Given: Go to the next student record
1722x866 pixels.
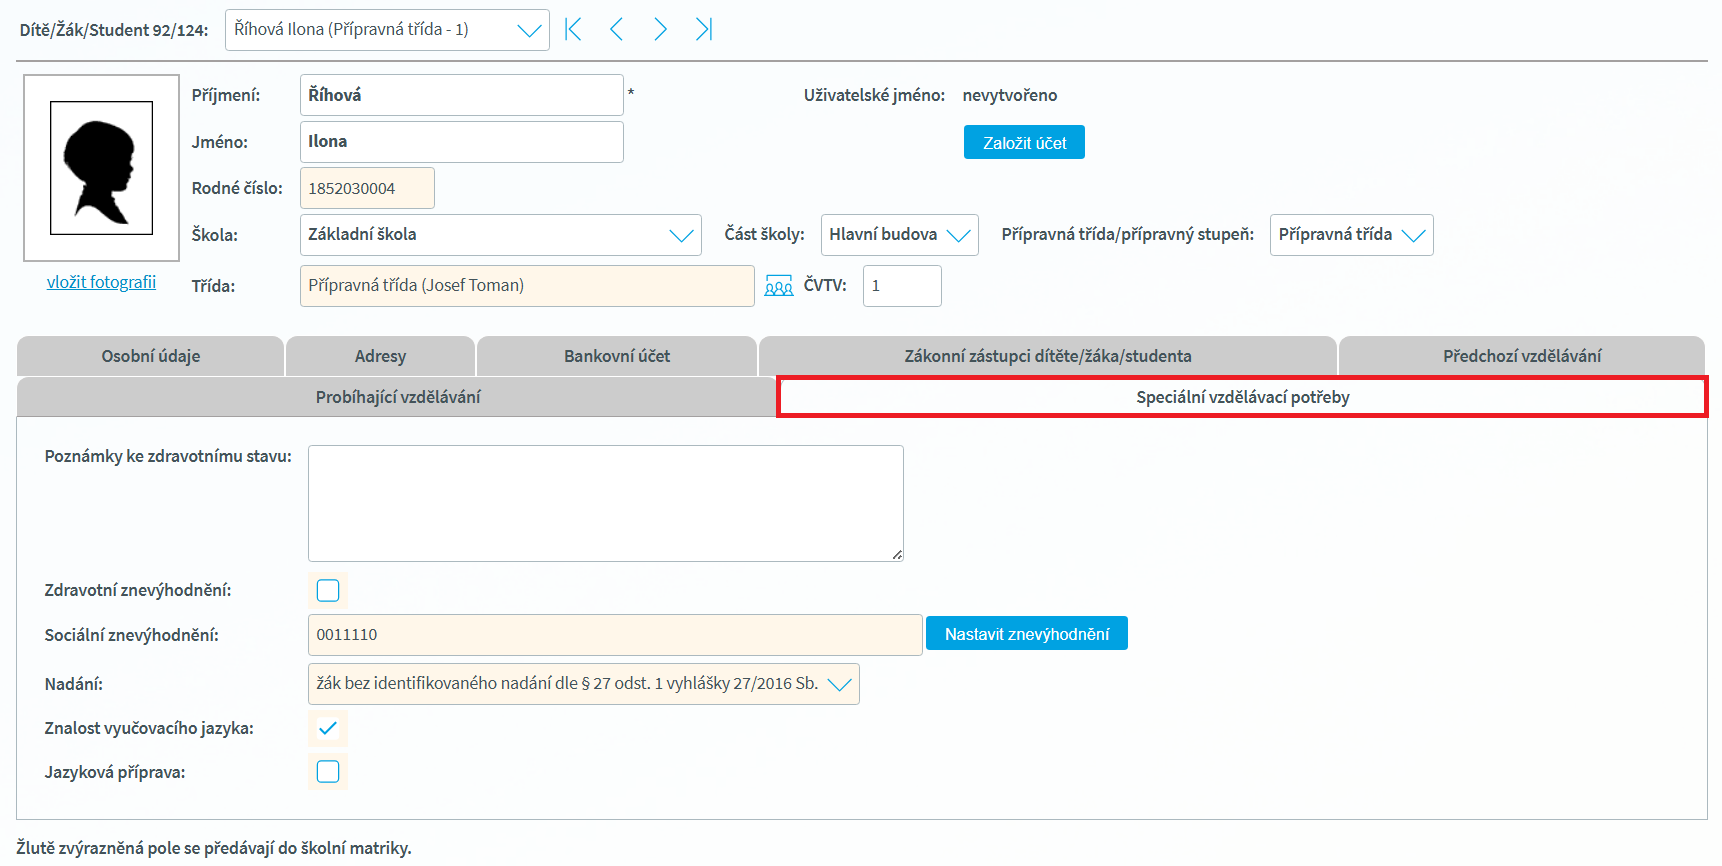Looking at the screenshot, I should (x=660, y=30).
